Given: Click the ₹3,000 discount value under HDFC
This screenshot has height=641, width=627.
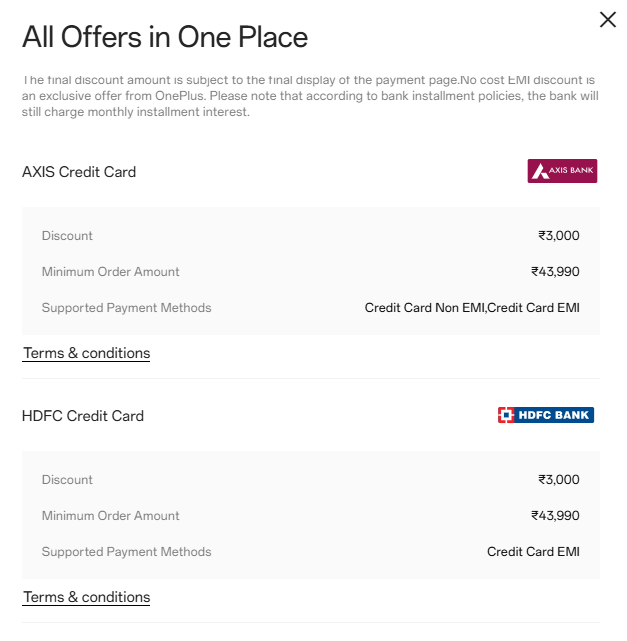Looking at the screenshot, I should click(x=558, y=480).
